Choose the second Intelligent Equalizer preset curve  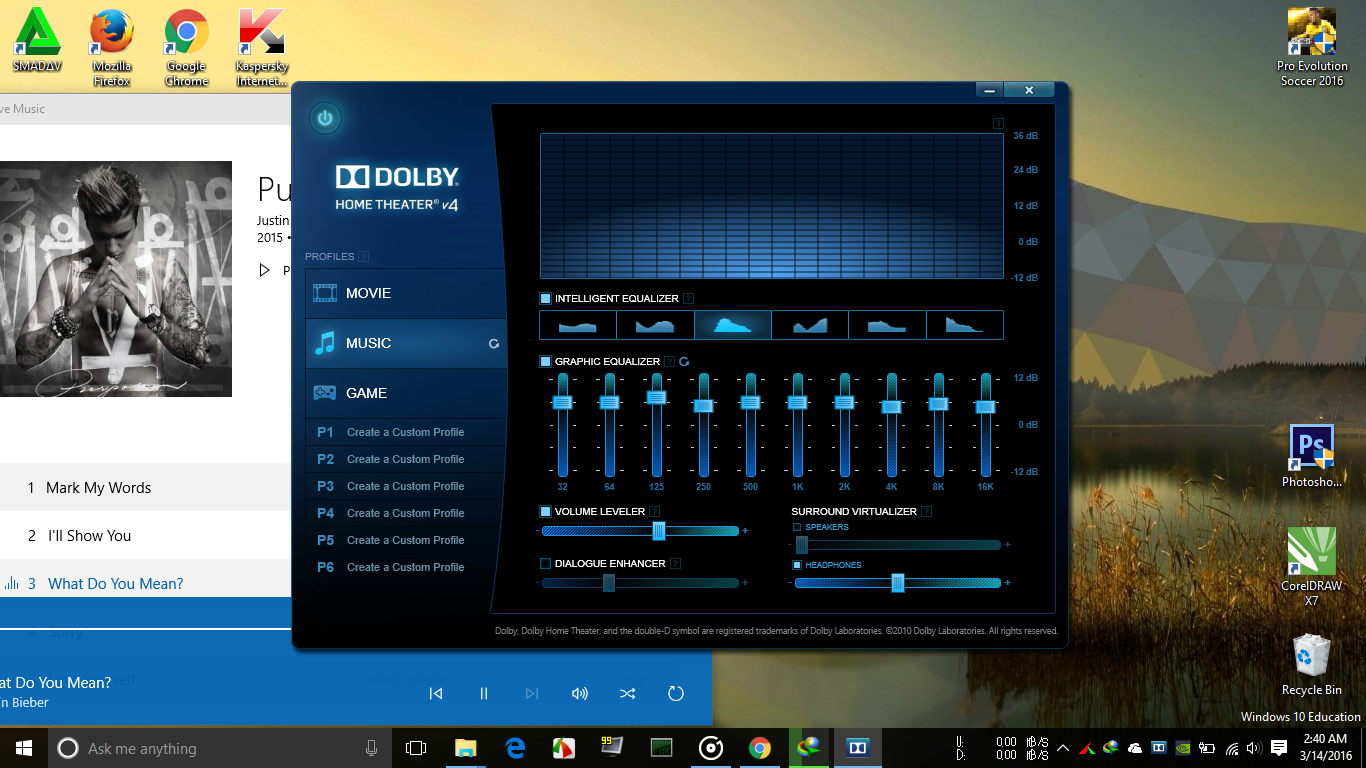(x=655, y=325)
